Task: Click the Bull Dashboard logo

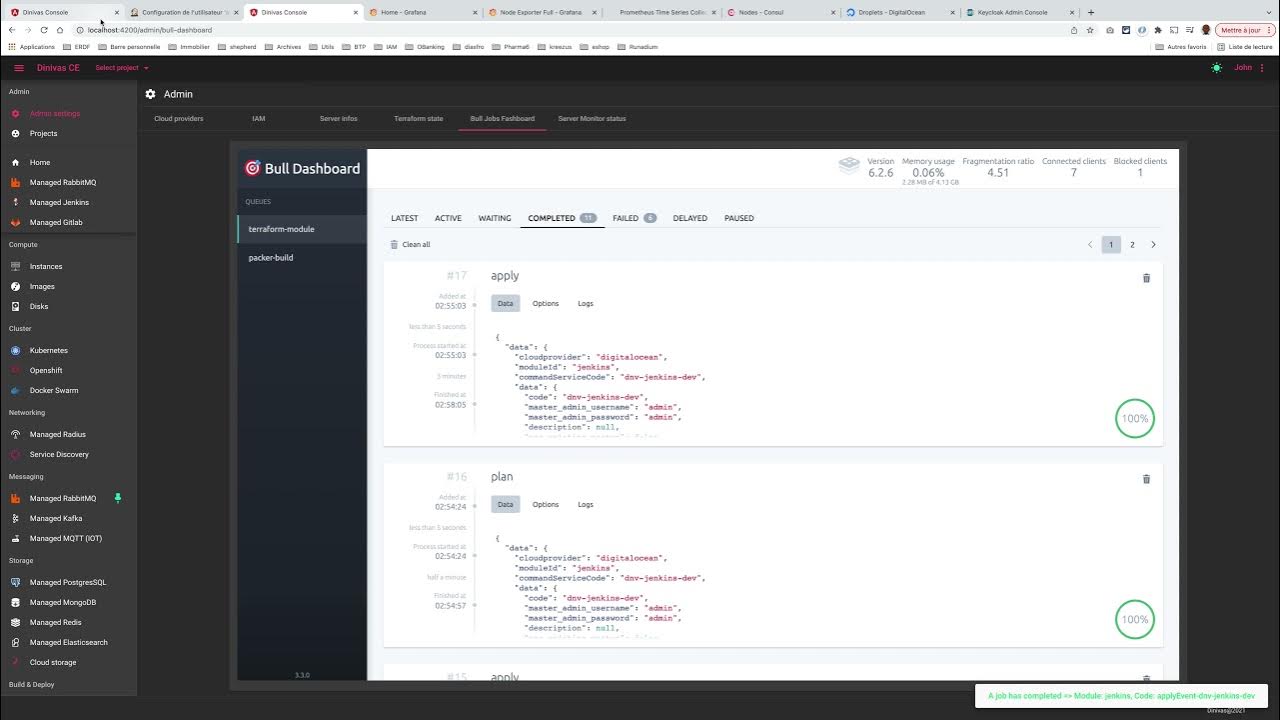Action: coord(302,168)
